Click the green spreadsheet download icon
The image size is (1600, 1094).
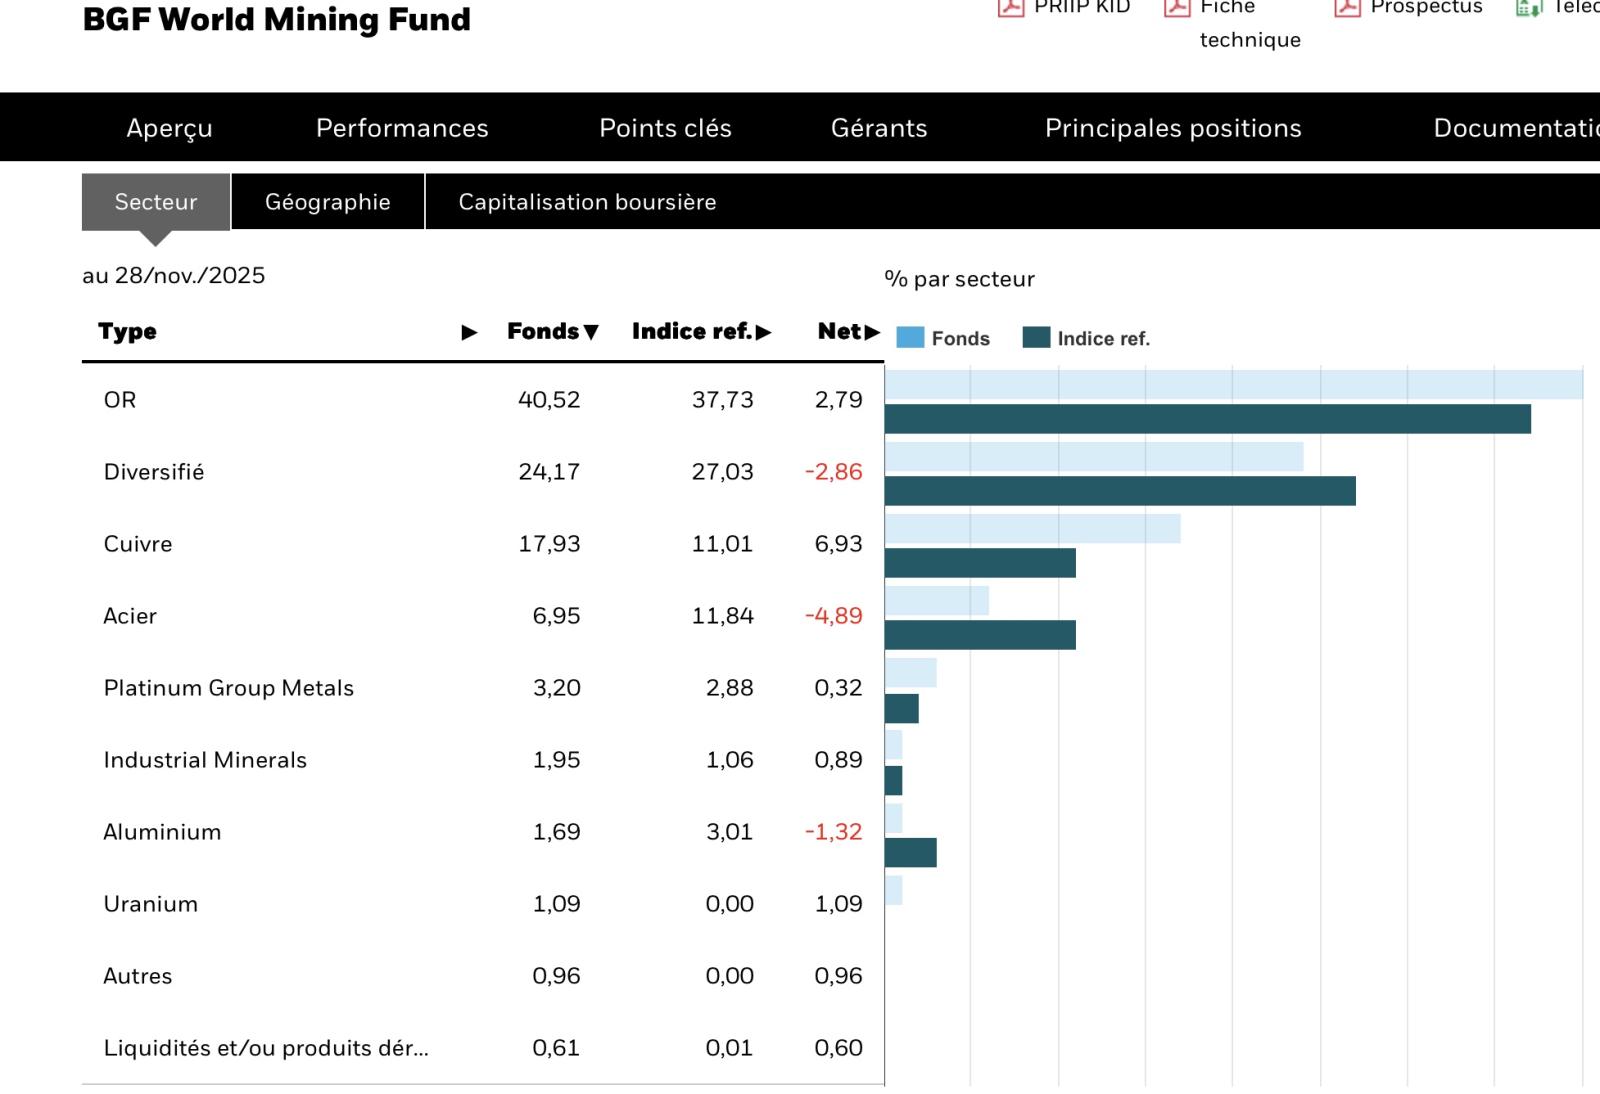pos(1528,8)
